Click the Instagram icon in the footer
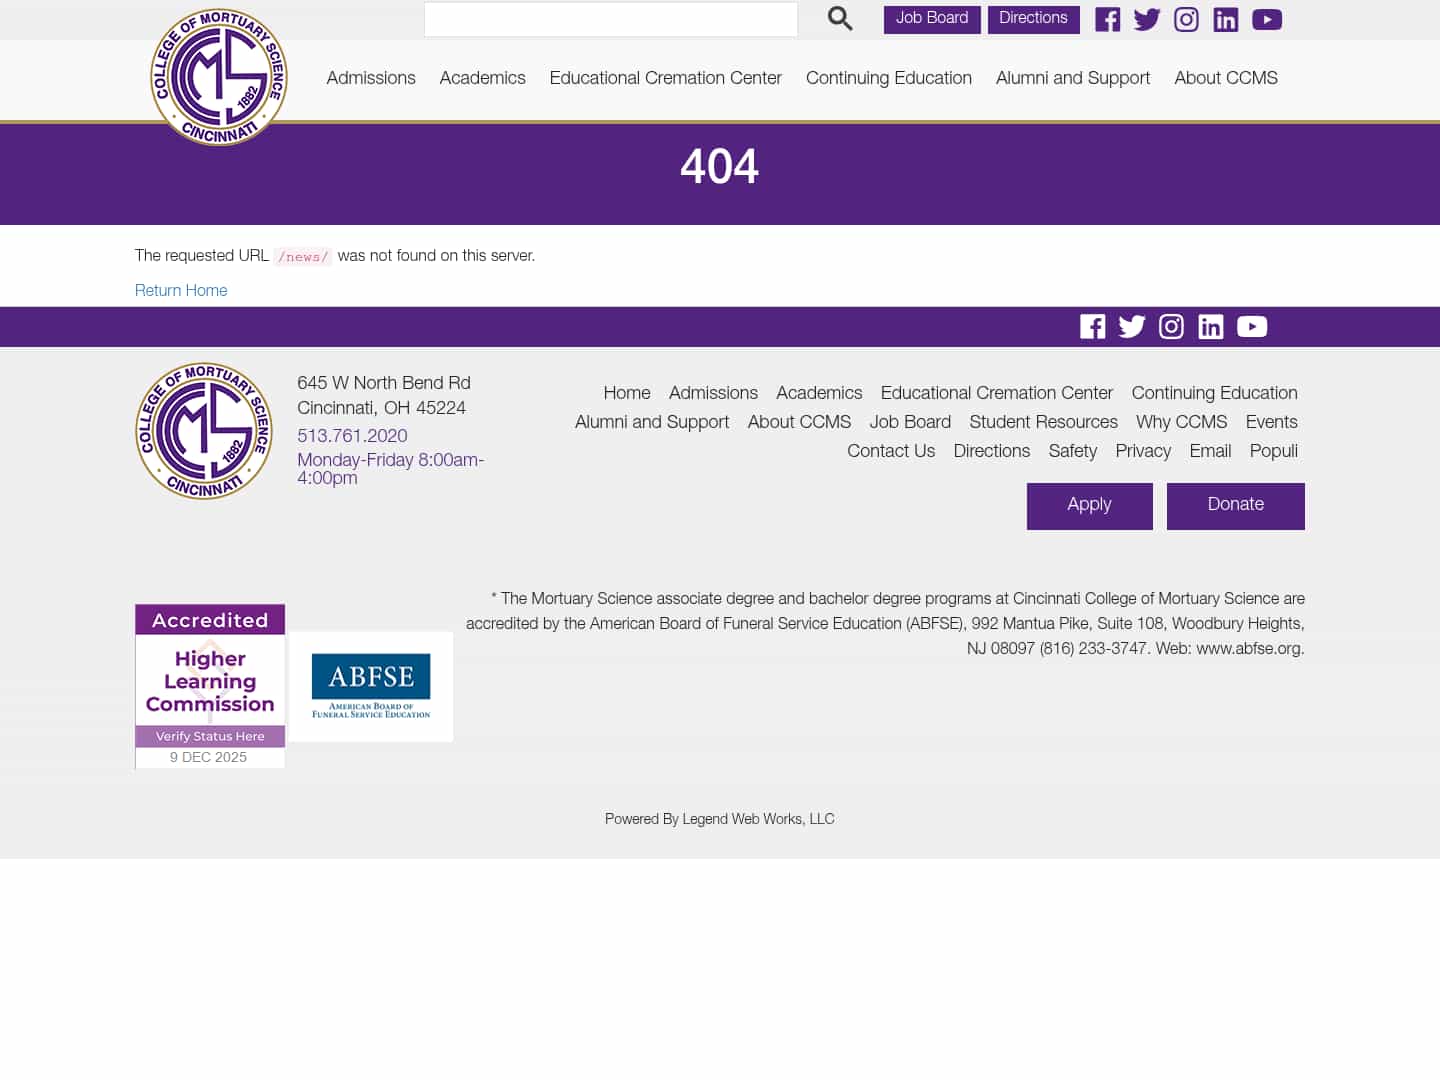The width and height of the screenshot is (1440, 1080). [1171, 326]
